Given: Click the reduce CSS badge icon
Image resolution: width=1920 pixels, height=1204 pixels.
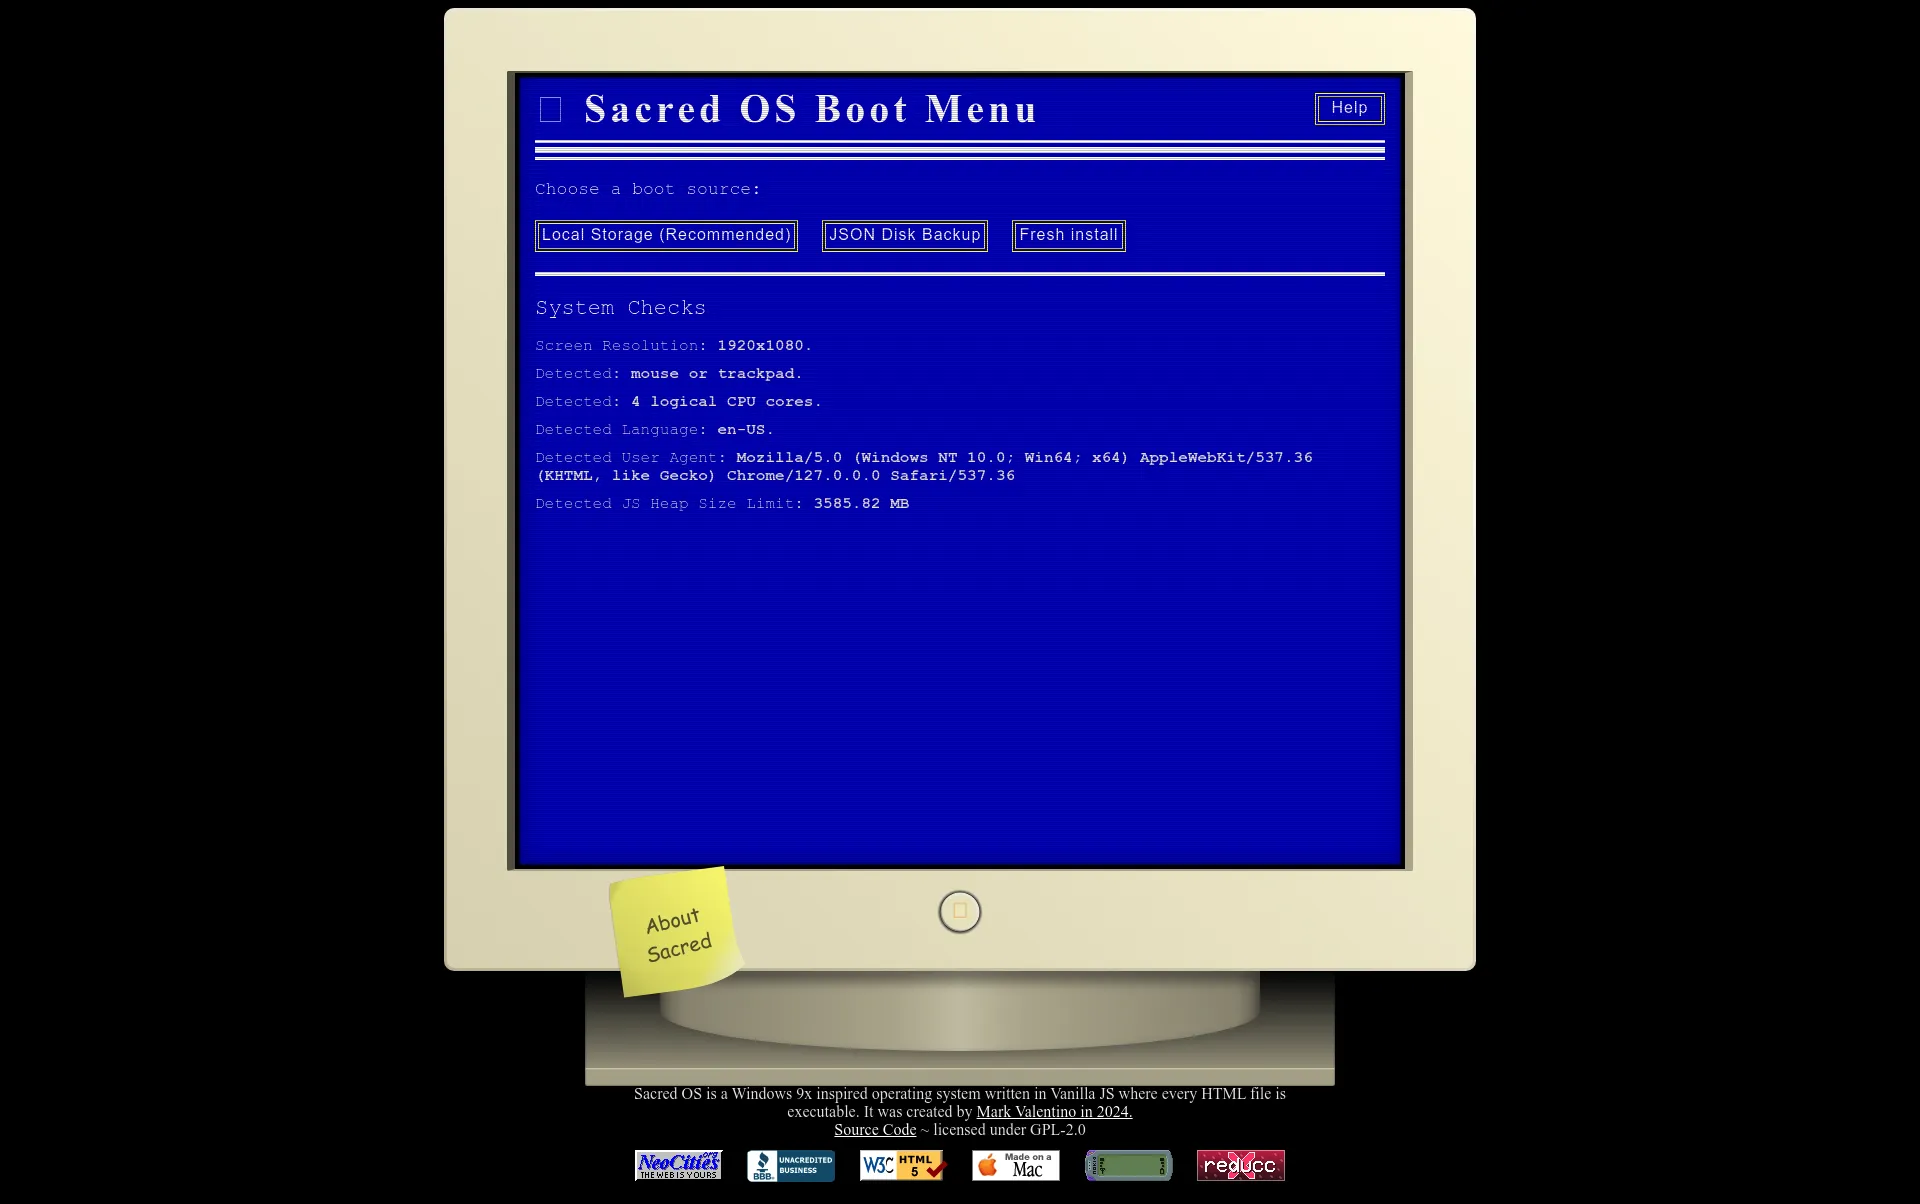Looking at the screenshot, I should pyautogui.click(x=1240, y=1165).
